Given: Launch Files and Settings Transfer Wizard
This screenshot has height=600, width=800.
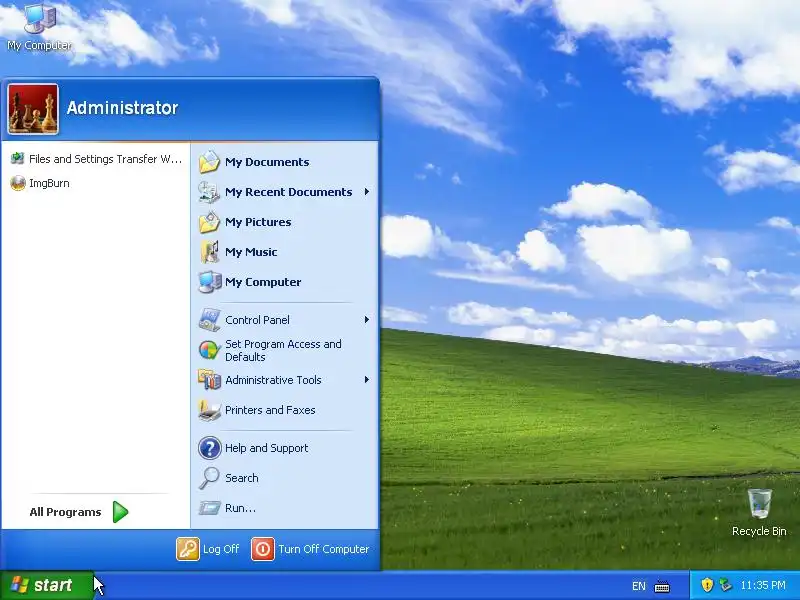Looking at the screenshot, I should 96,159.
